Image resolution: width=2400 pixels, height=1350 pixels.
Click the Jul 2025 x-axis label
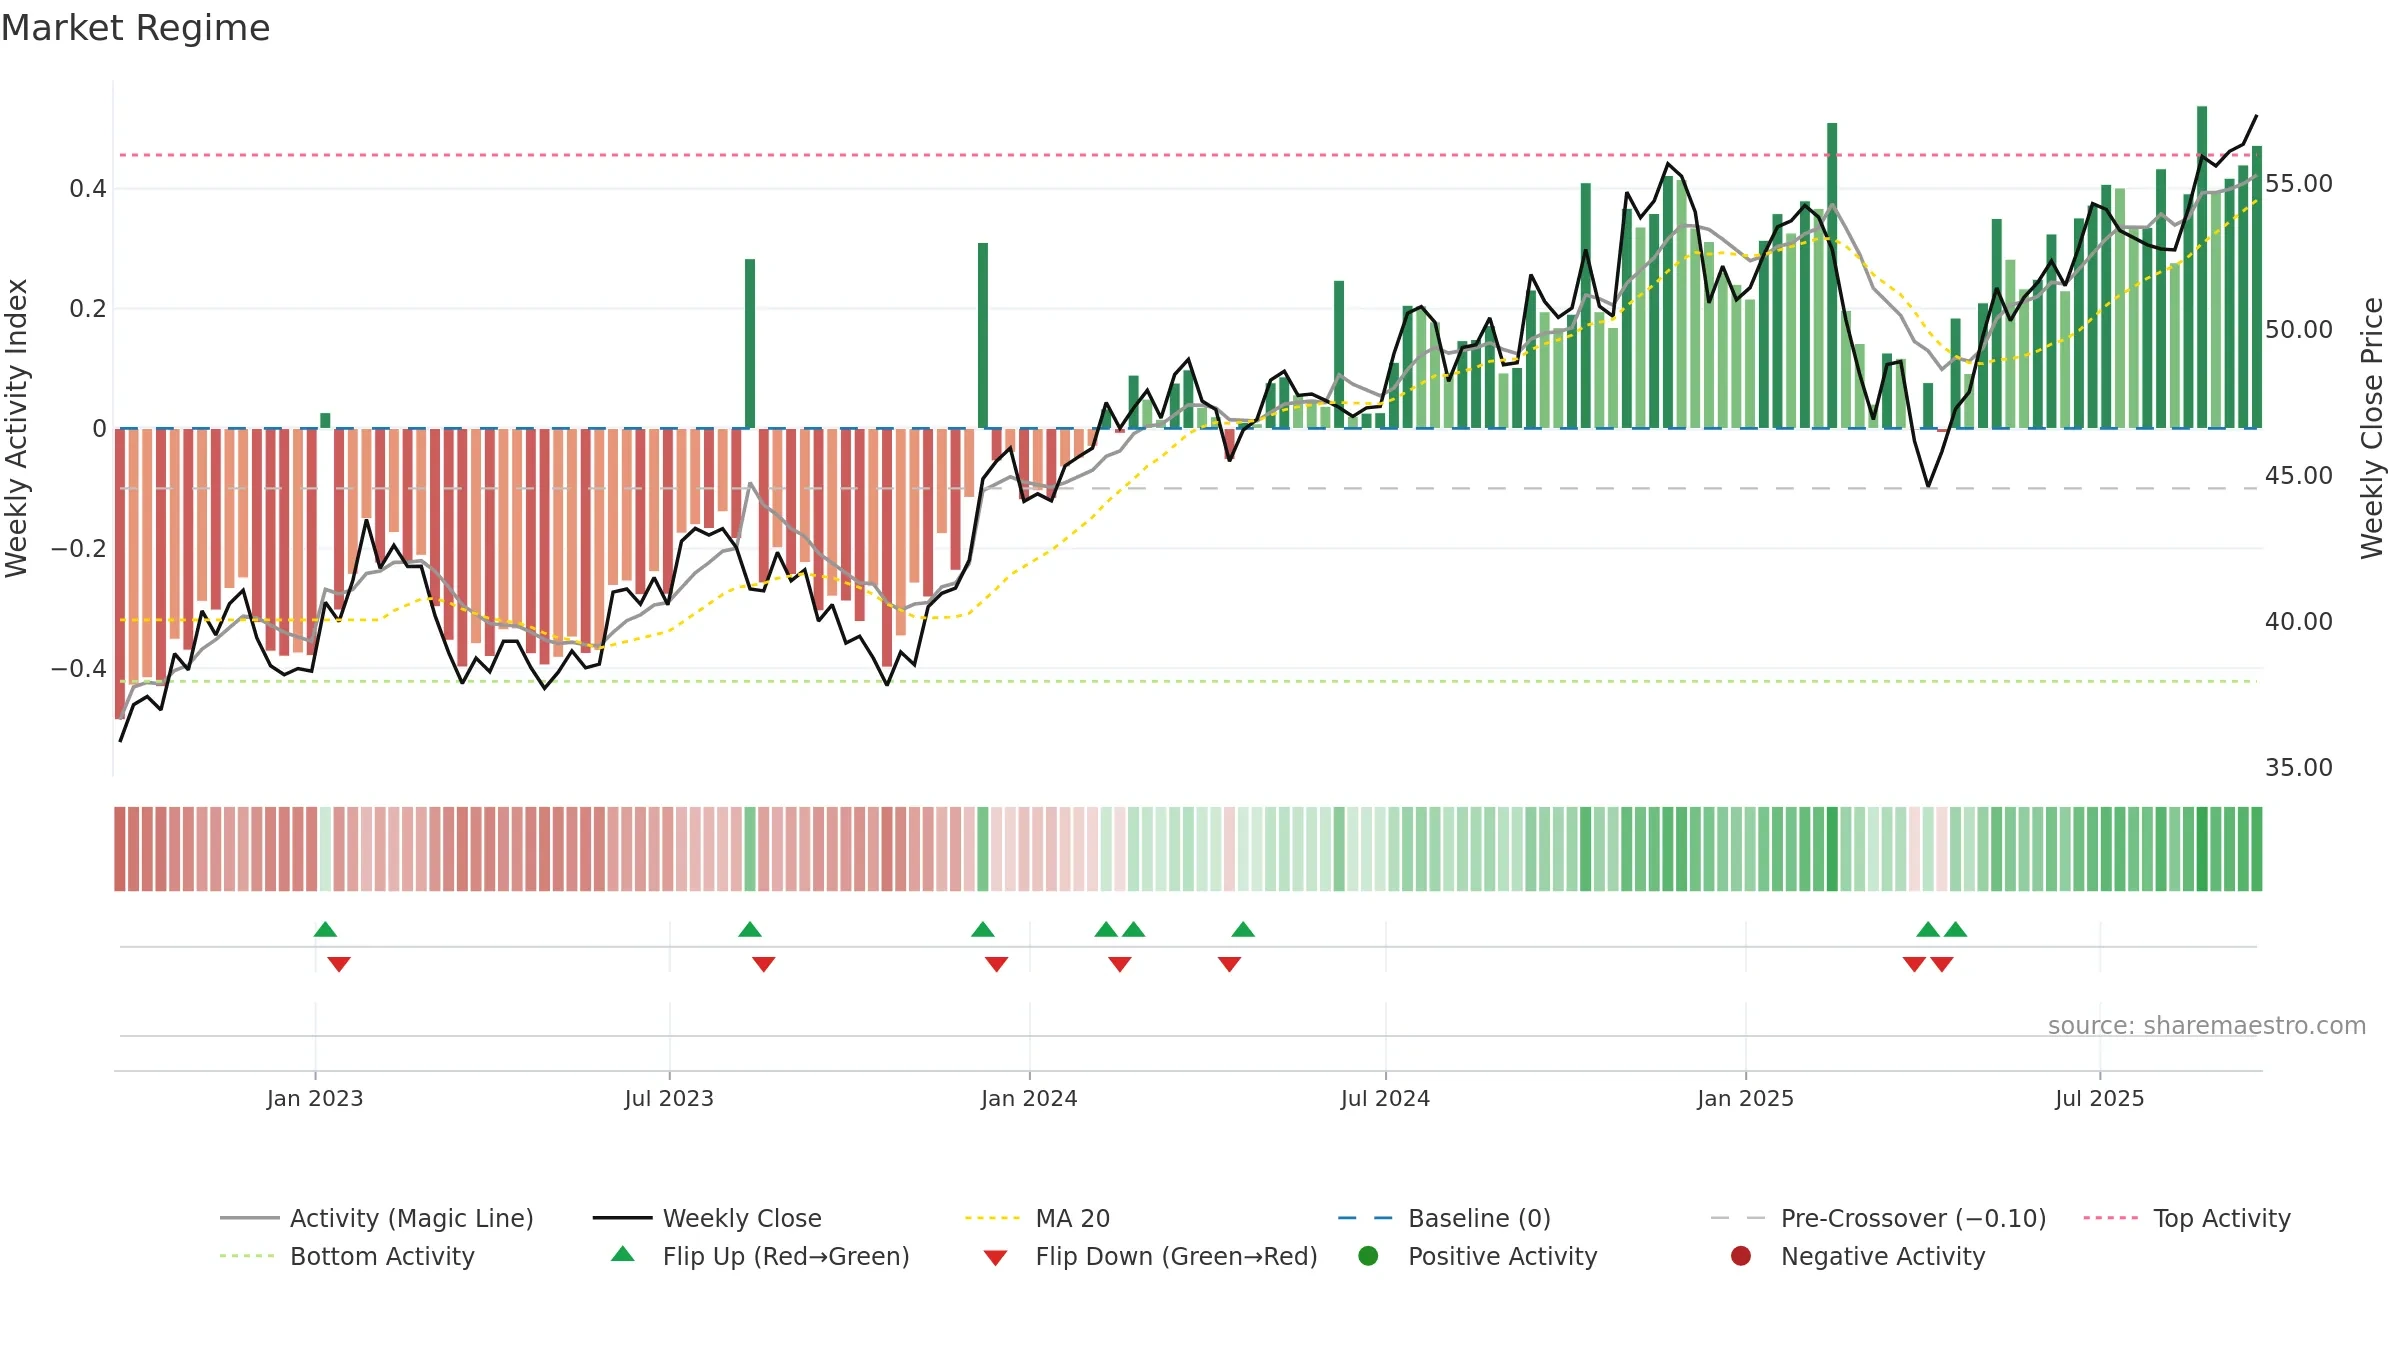pos(2100,1099)
